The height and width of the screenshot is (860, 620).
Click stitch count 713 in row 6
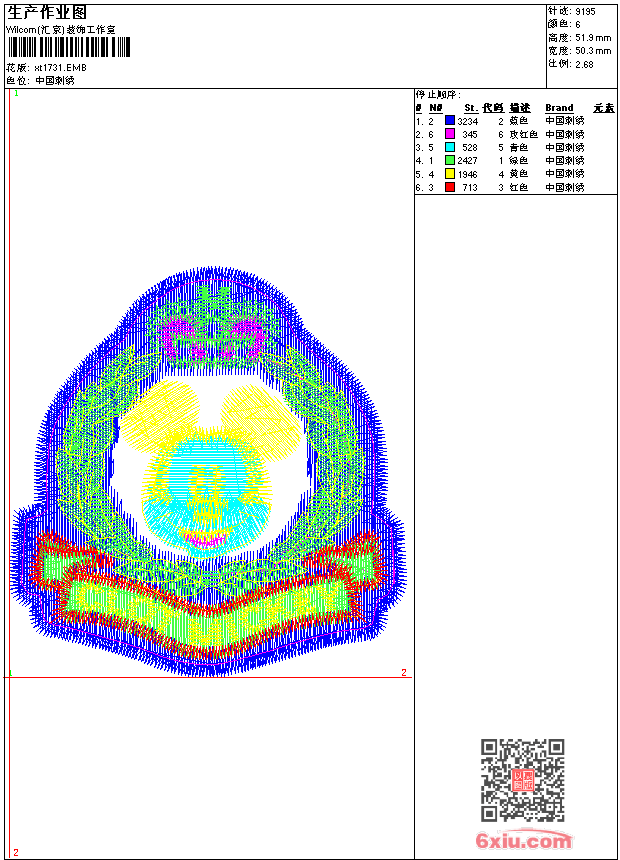(470, 188)
